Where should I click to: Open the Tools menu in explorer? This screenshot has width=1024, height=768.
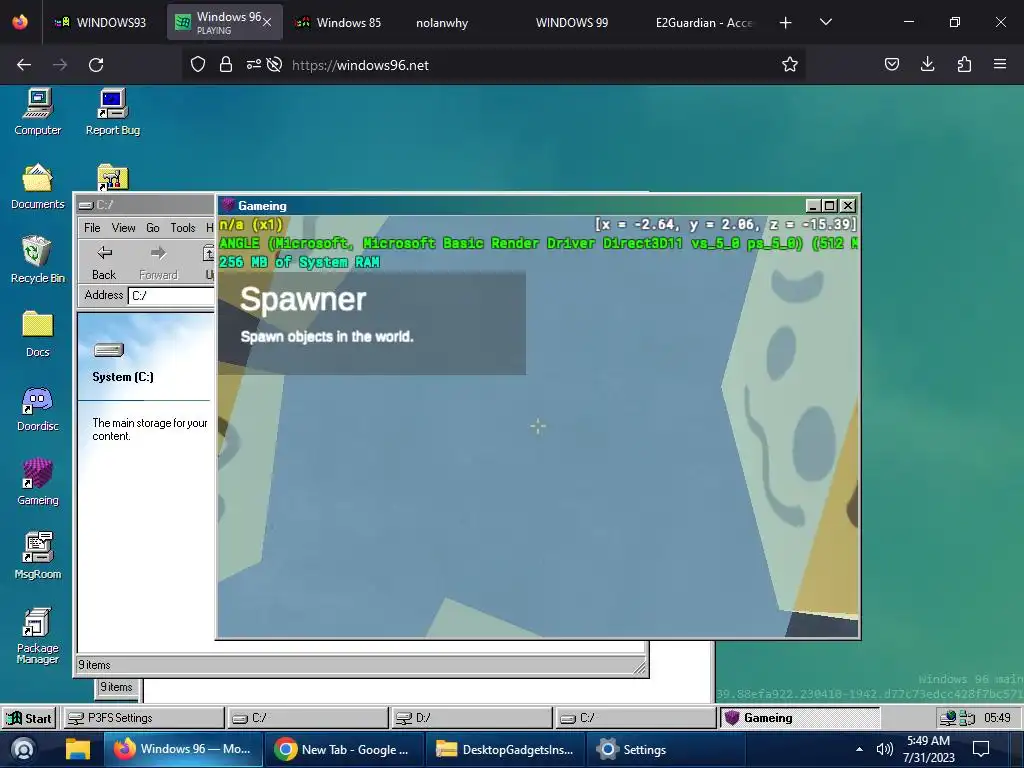183,228
